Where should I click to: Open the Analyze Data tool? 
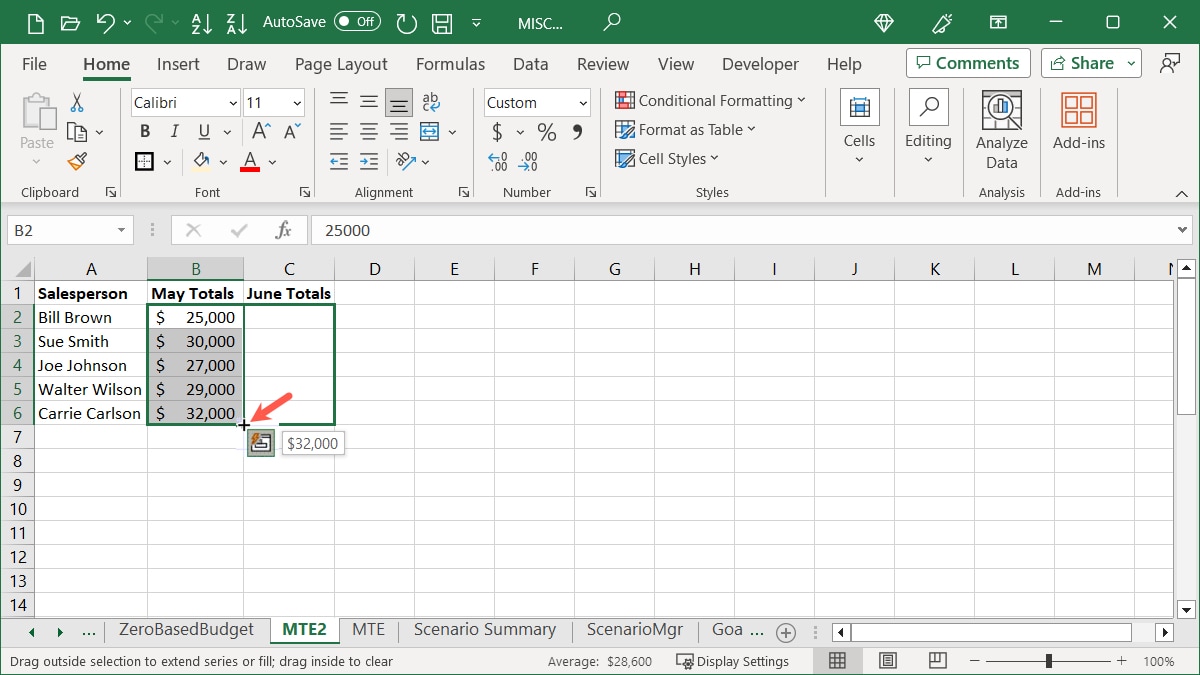[1001, 130]
